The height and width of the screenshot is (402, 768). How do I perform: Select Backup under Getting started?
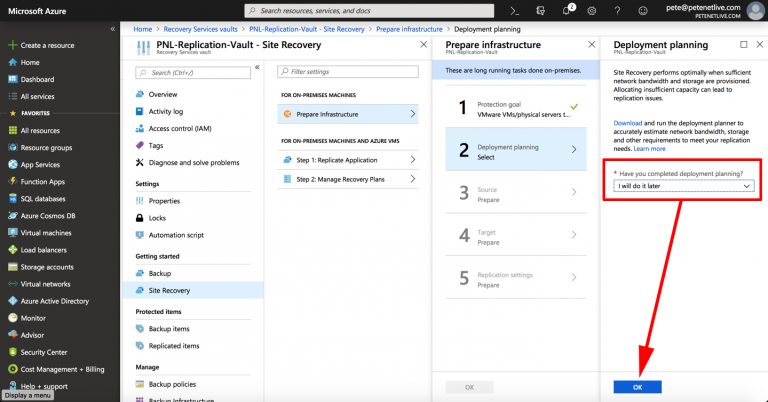pos(160,274)
